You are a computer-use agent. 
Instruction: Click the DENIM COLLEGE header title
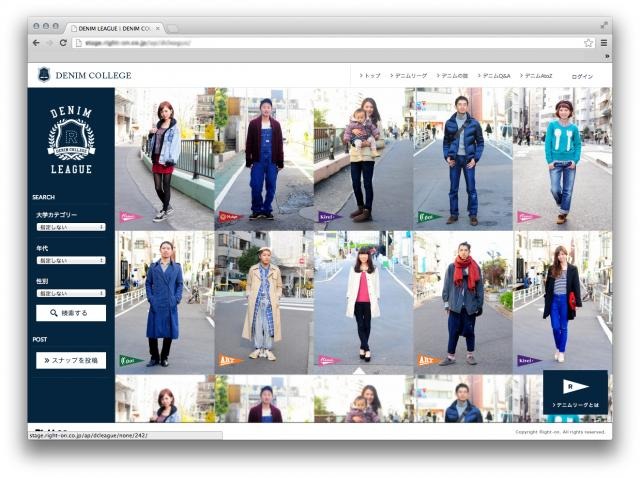(93, 76)
